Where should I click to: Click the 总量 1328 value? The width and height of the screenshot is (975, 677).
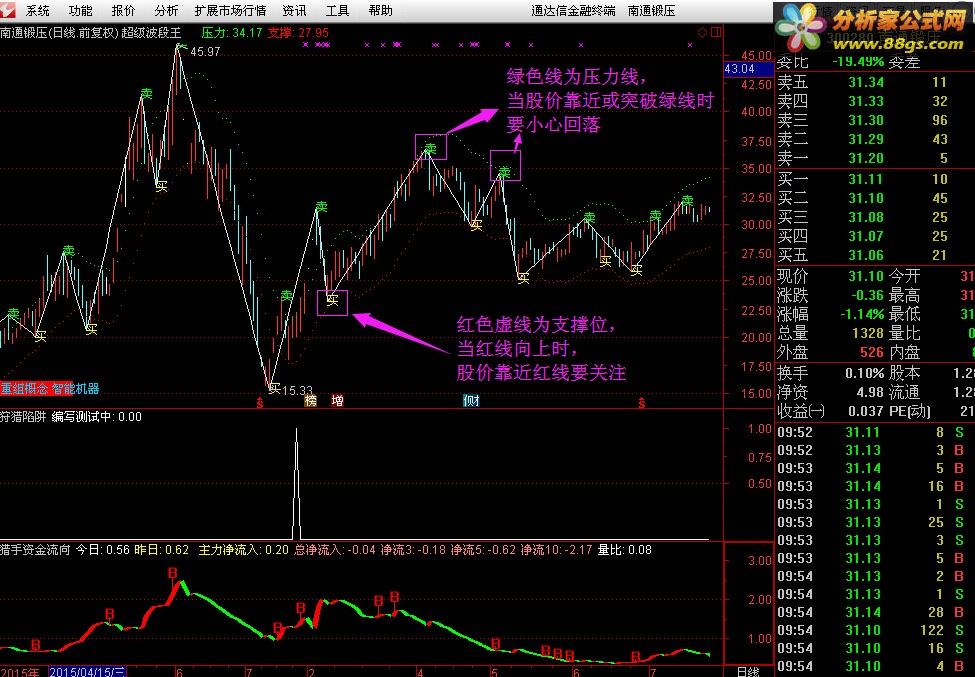(x=868, y=333)
